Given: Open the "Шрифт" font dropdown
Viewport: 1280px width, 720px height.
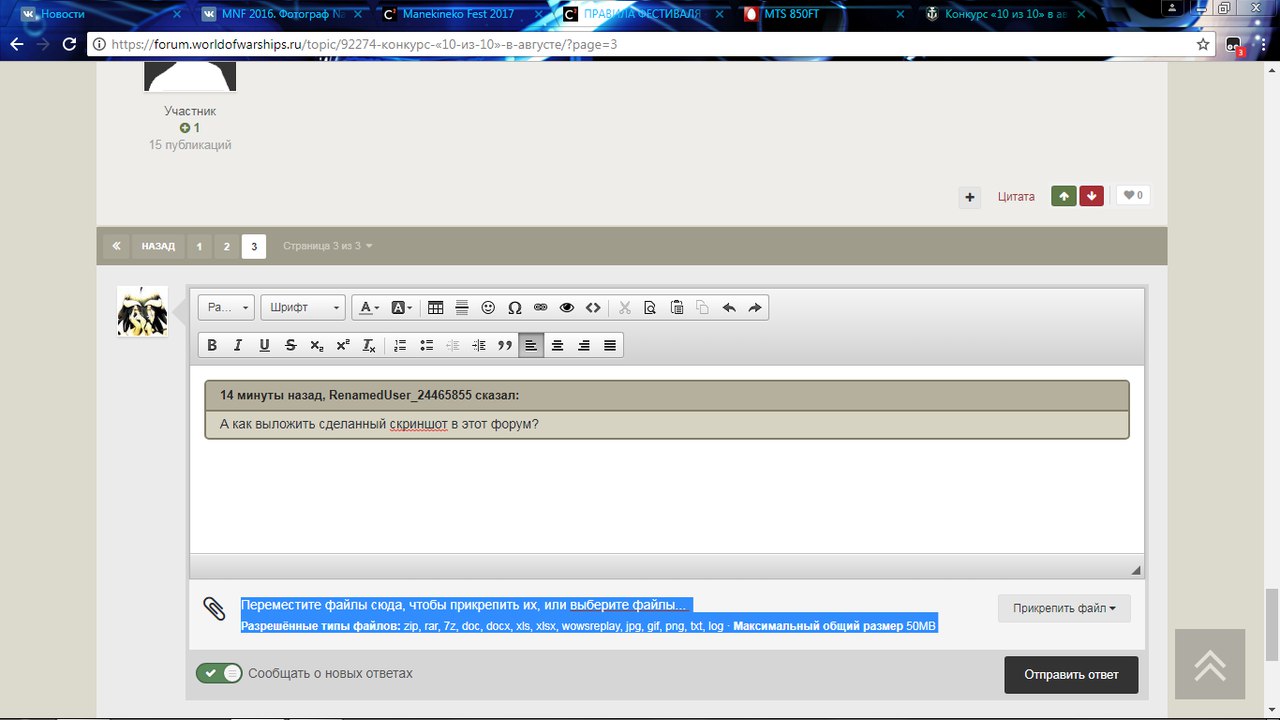Looking at the screenshot, I should 303,308.
